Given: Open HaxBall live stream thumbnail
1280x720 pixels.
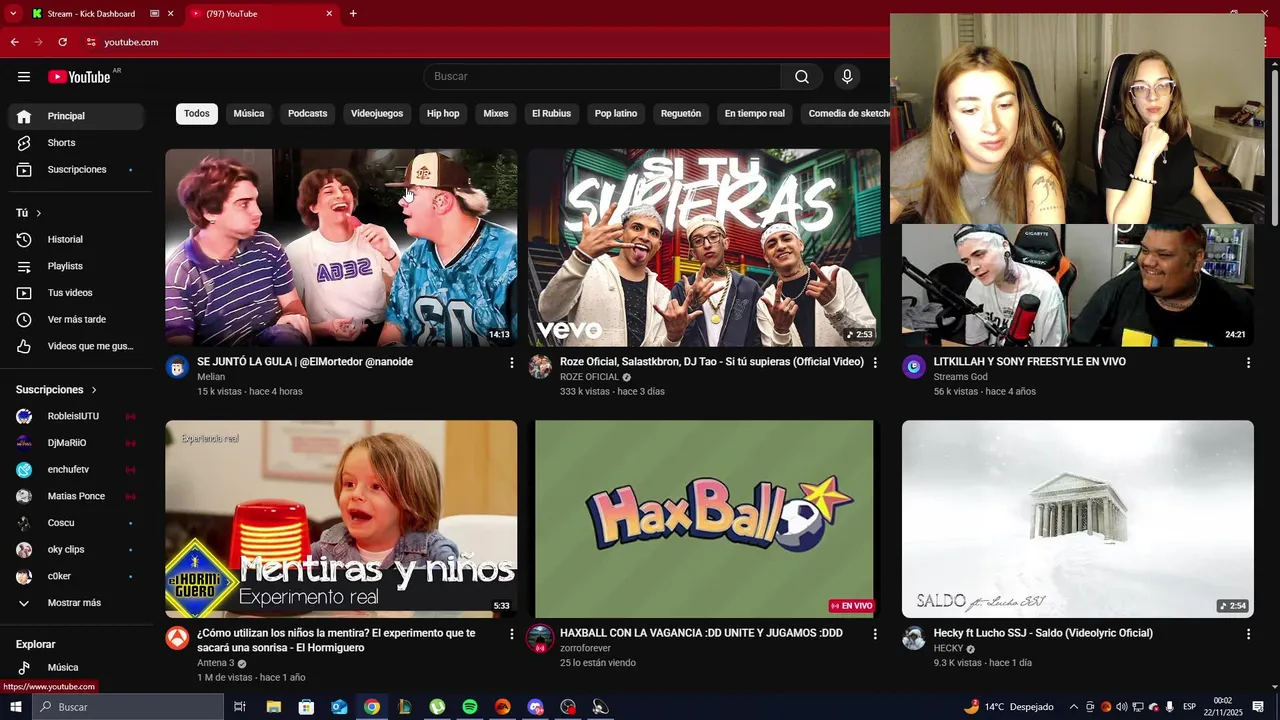Looking at the screenshot, I should [x=704, y=519].
